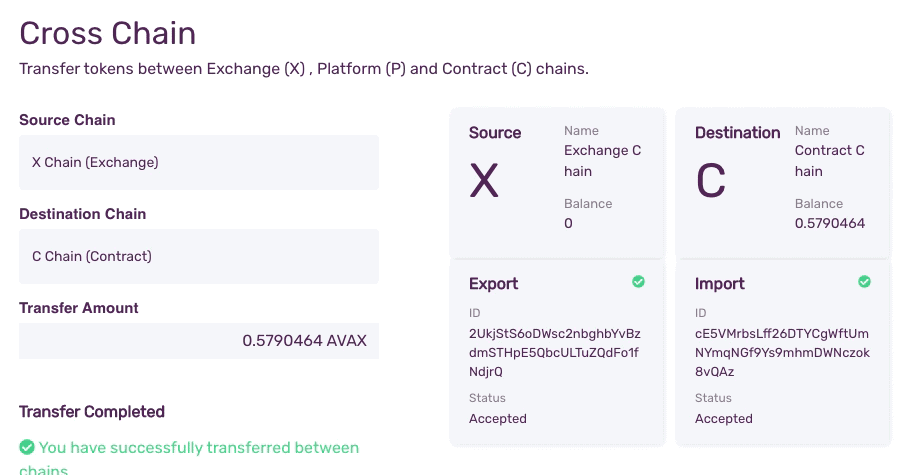
Task: Click the green Import success checkmark icon
Action: 864,281
